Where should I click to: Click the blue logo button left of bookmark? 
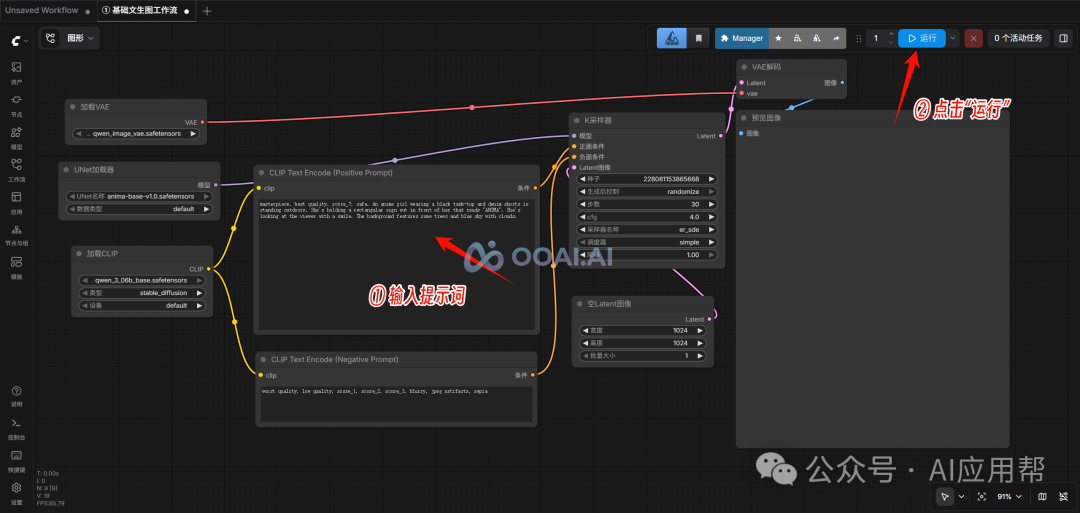(x=672, y=39)
